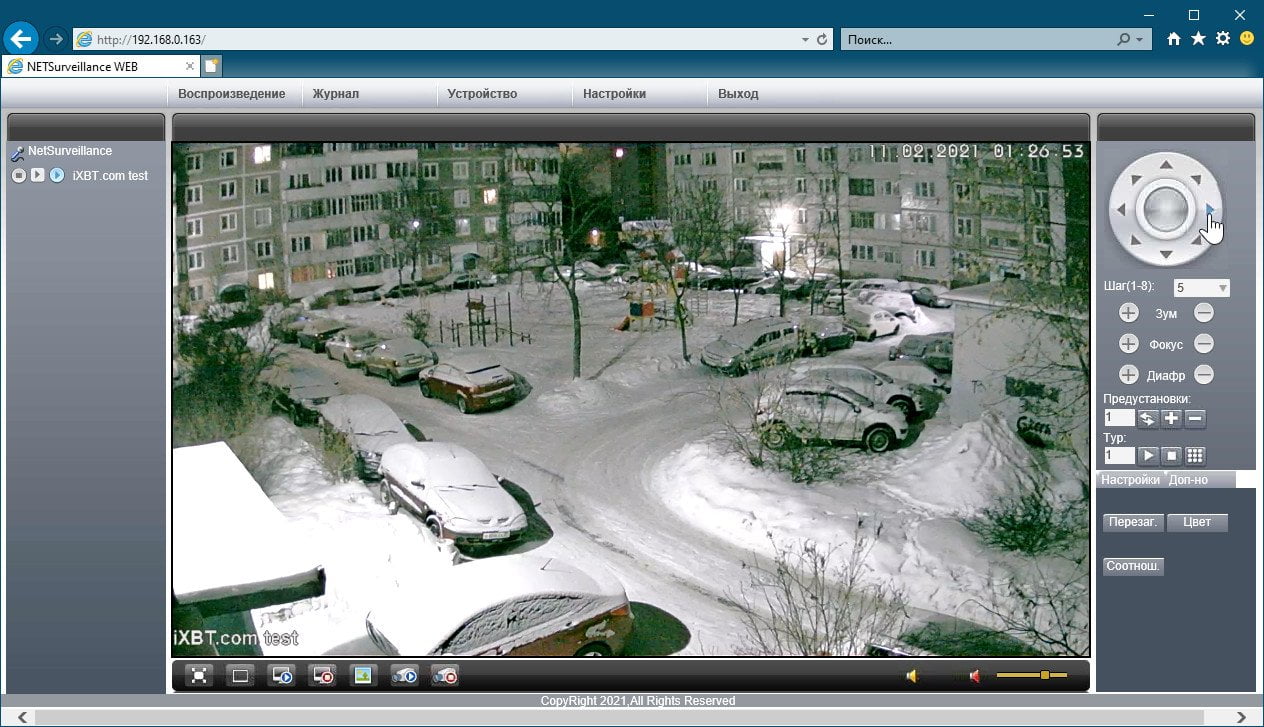The width and height of the screenshot is (1264, 727).
Task: Open the Шаг(1-8) step dropdown
Action: tap(1202, 288)
